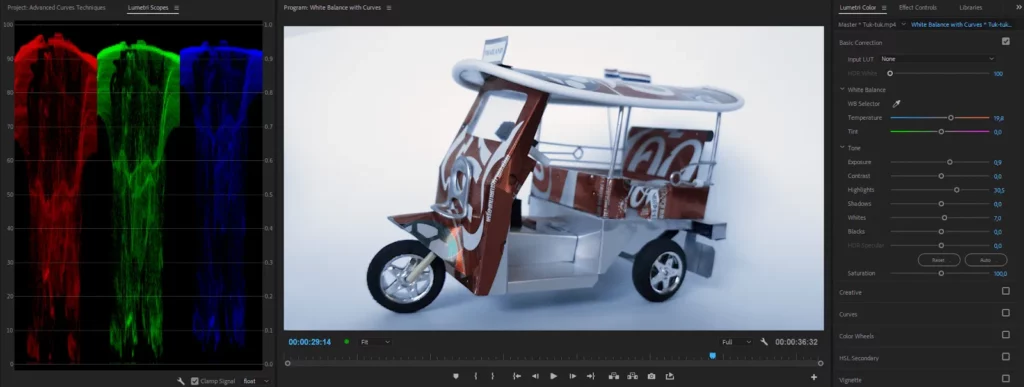The height and width of the screenshot is (387, 1024).
Task: Open the Program monitor panel menu
Action: pyautogui.click(x=389, y=8)
